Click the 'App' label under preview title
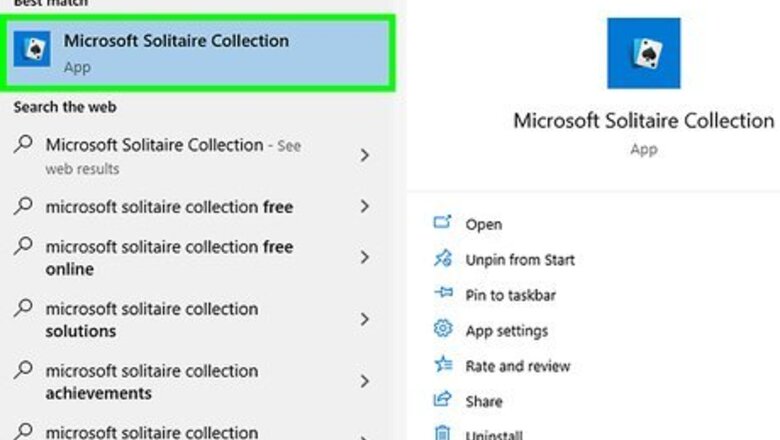The width and height of the screenshot is (780, 440). point(644,149)
